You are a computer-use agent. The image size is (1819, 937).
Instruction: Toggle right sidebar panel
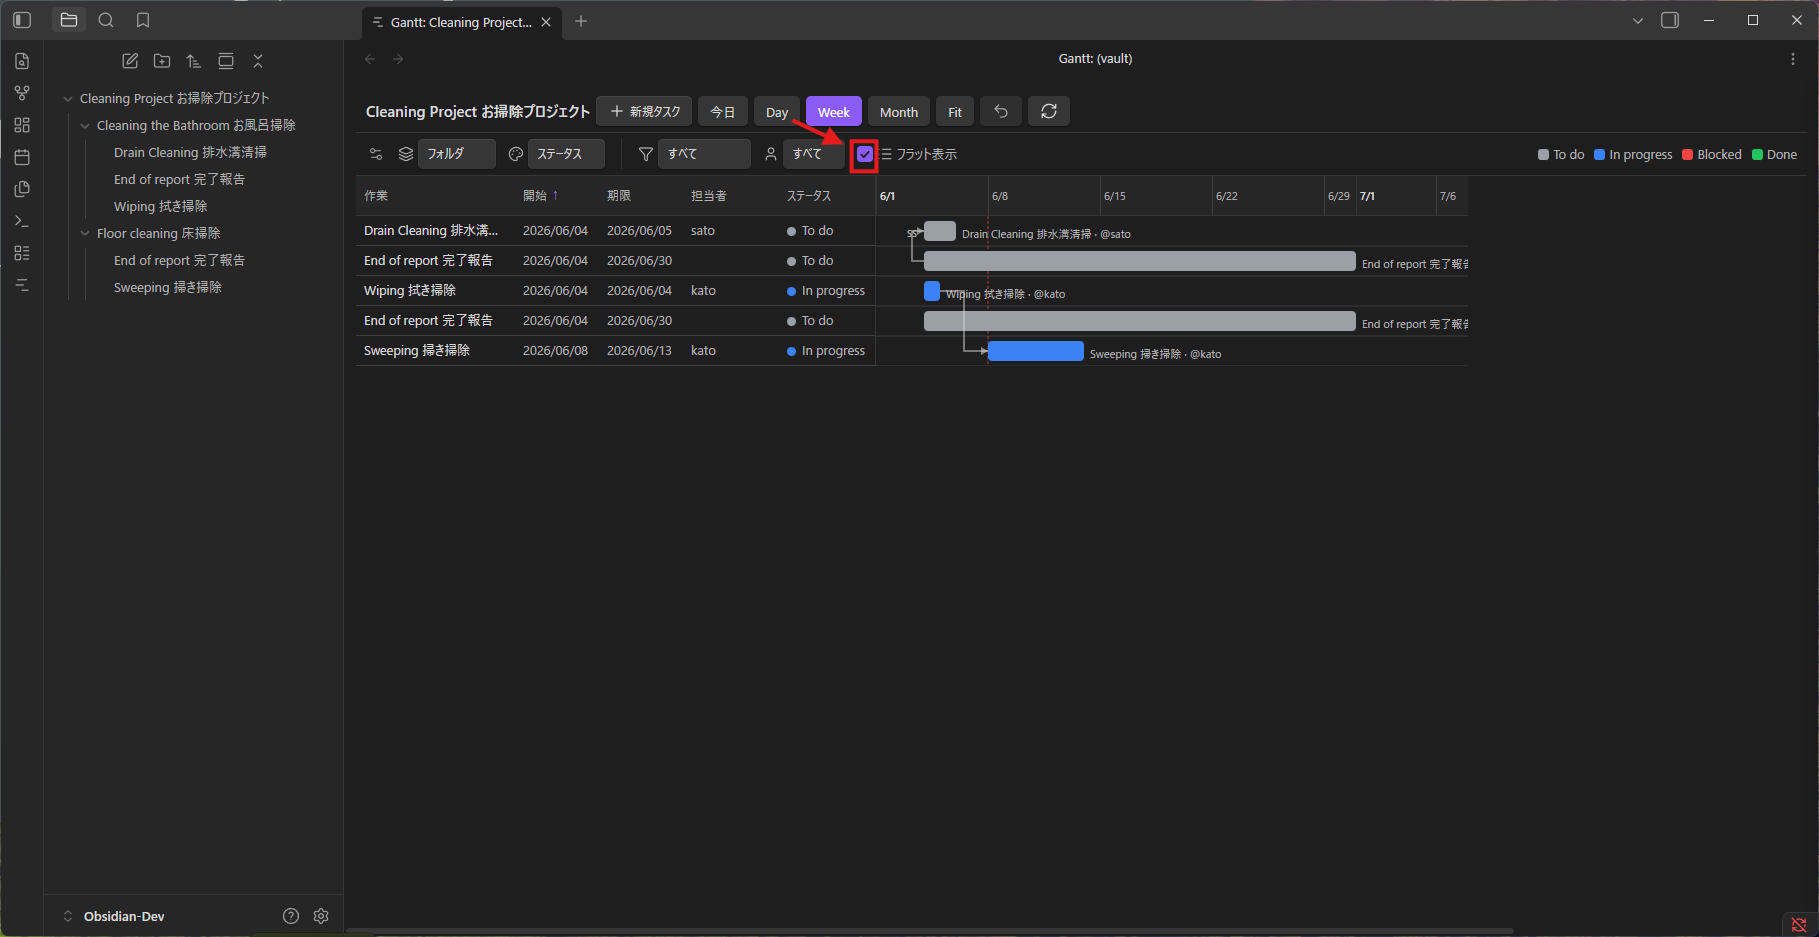[1670, 20]
